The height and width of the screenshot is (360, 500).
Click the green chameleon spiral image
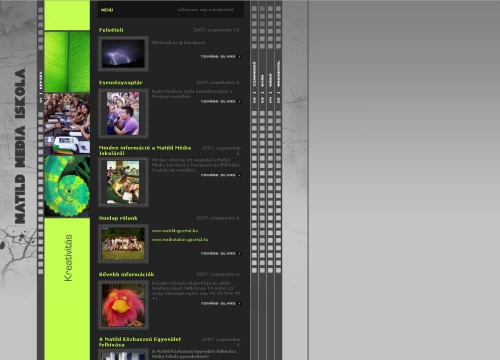67,186
